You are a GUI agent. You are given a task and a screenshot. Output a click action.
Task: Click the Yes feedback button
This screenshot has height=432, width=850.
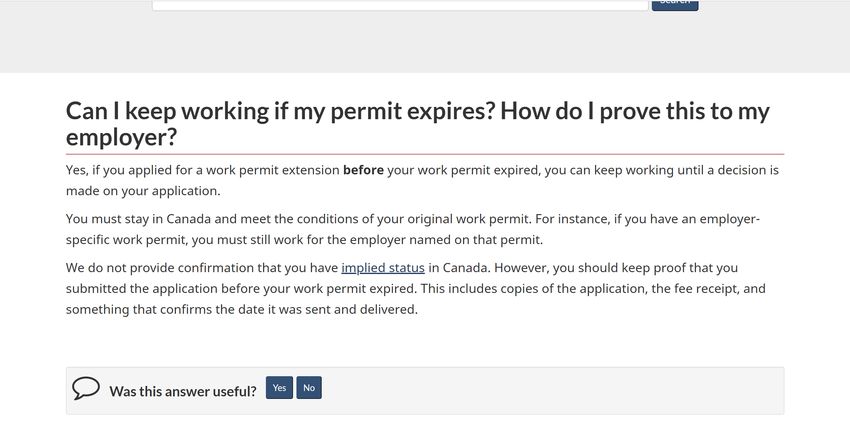[279, 388]
